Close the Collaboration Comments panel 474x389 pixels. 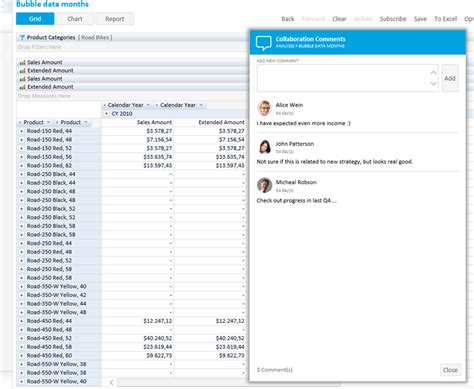pos(450,370)
